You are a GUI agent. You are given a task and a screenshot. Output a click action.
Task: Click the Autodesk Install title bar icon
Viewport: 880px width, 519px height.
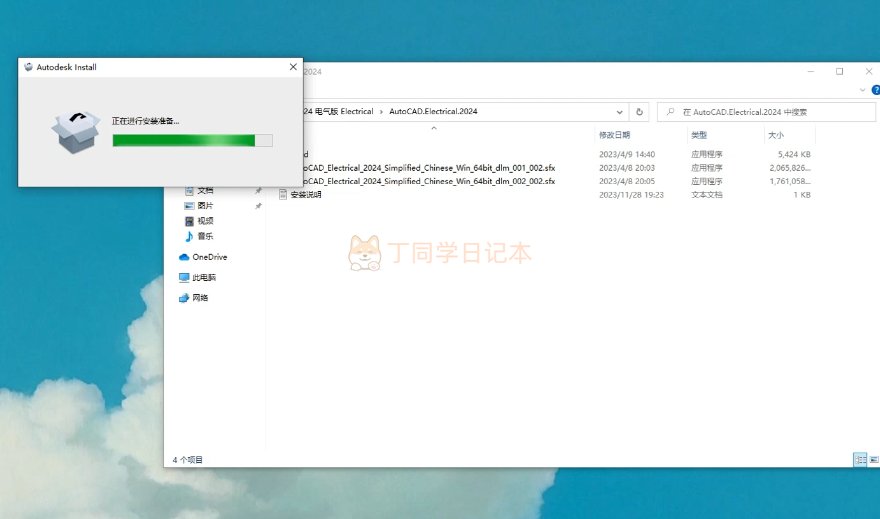28,67
